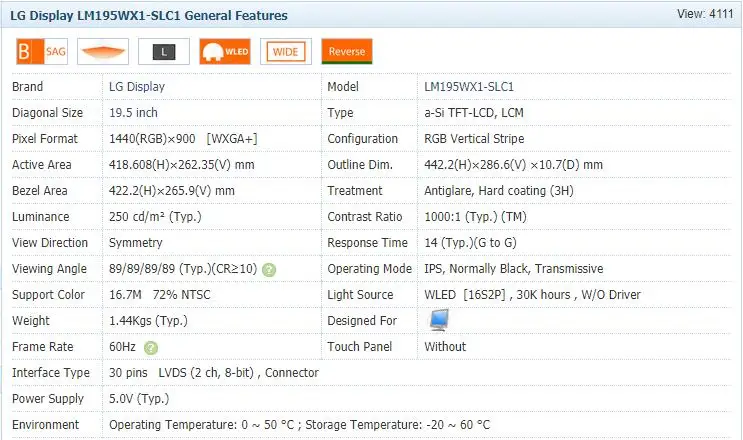Click the '418.608(H)×262.35(V) mm' active area value

tap(181, 165)
